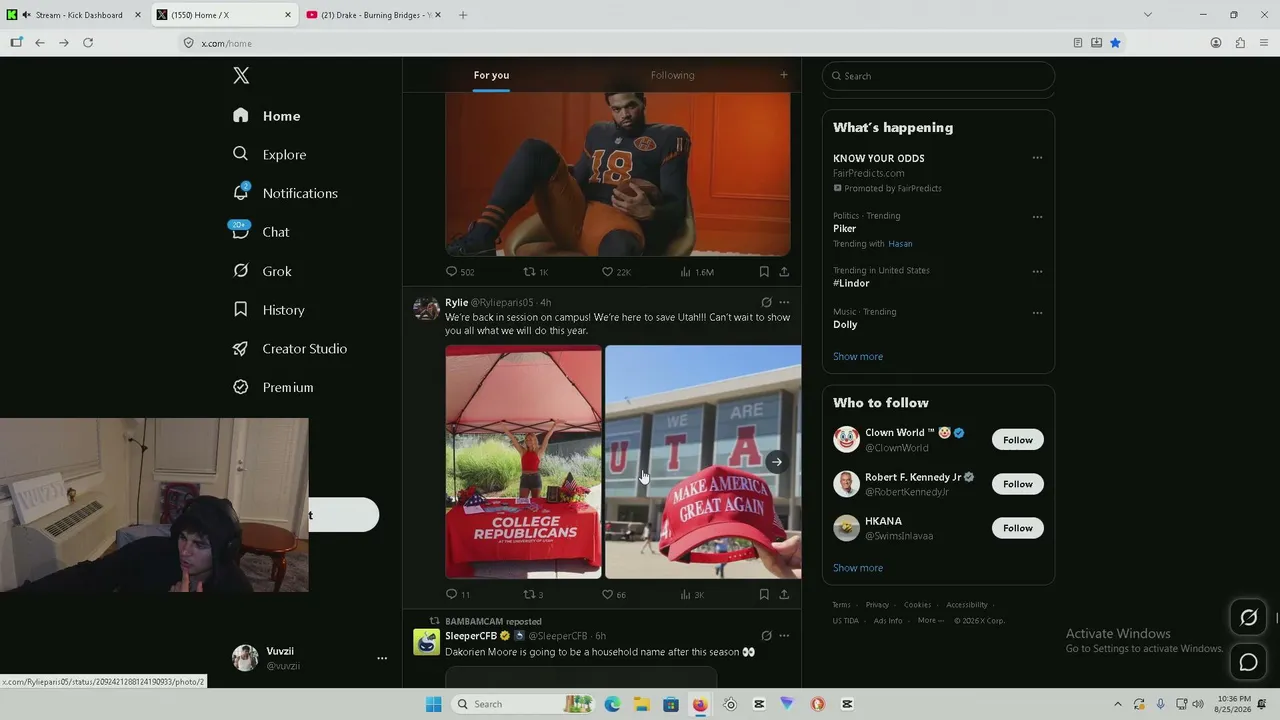Open Premium from the sidebar
Viewport: 1280px width, 720px height.
pos(273,387)
